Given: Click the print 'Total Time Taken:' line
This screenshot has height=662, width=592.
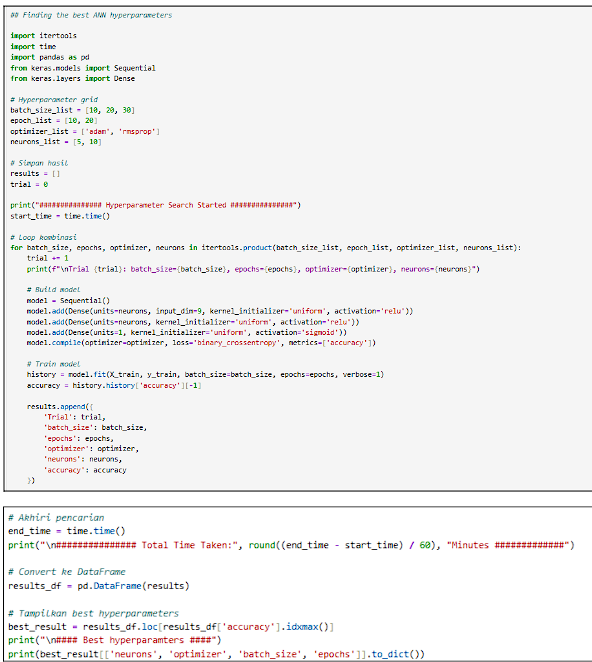Looking at the screenshot, I should 291,545.
